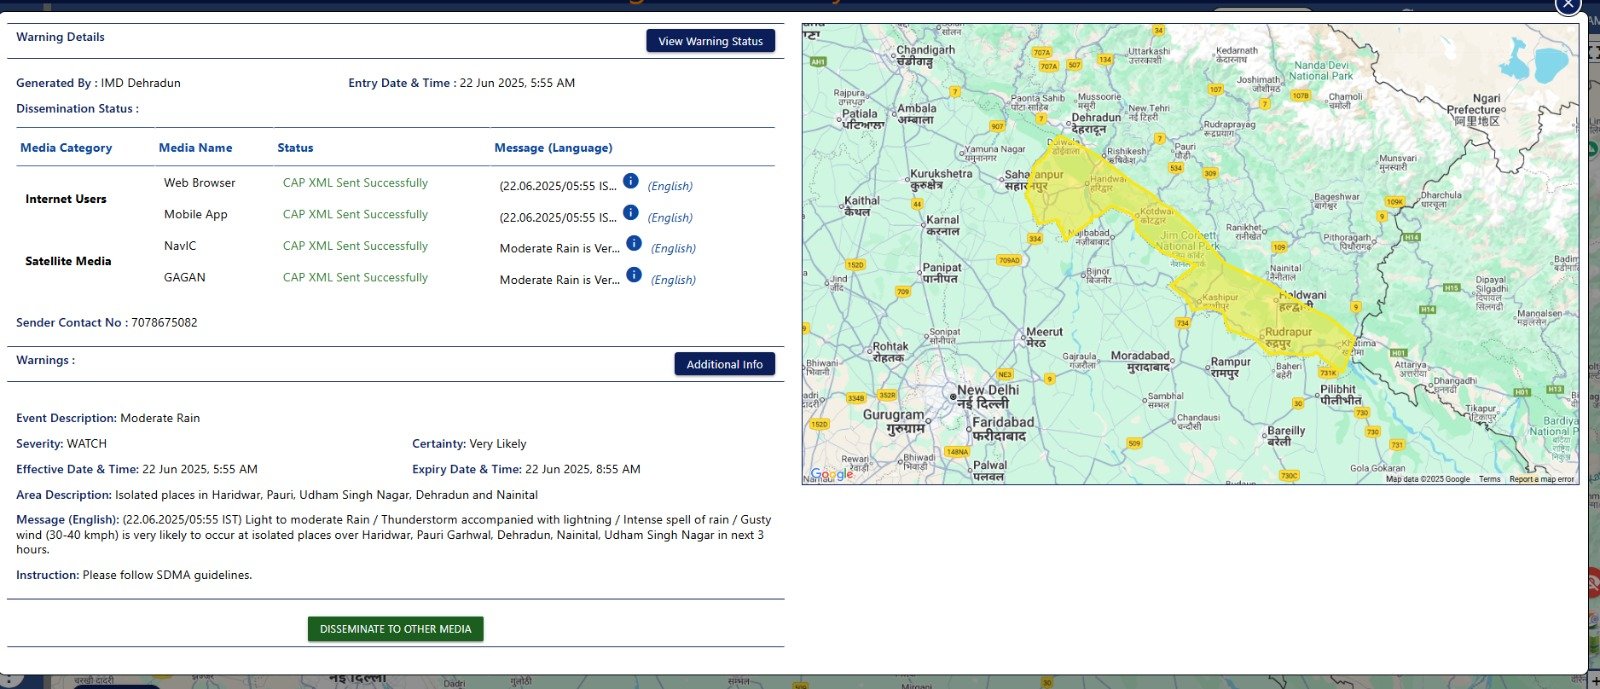Click info icon in Mobile App row
This screenshot has width=1600, height=689.
click(x=631, y=212)
